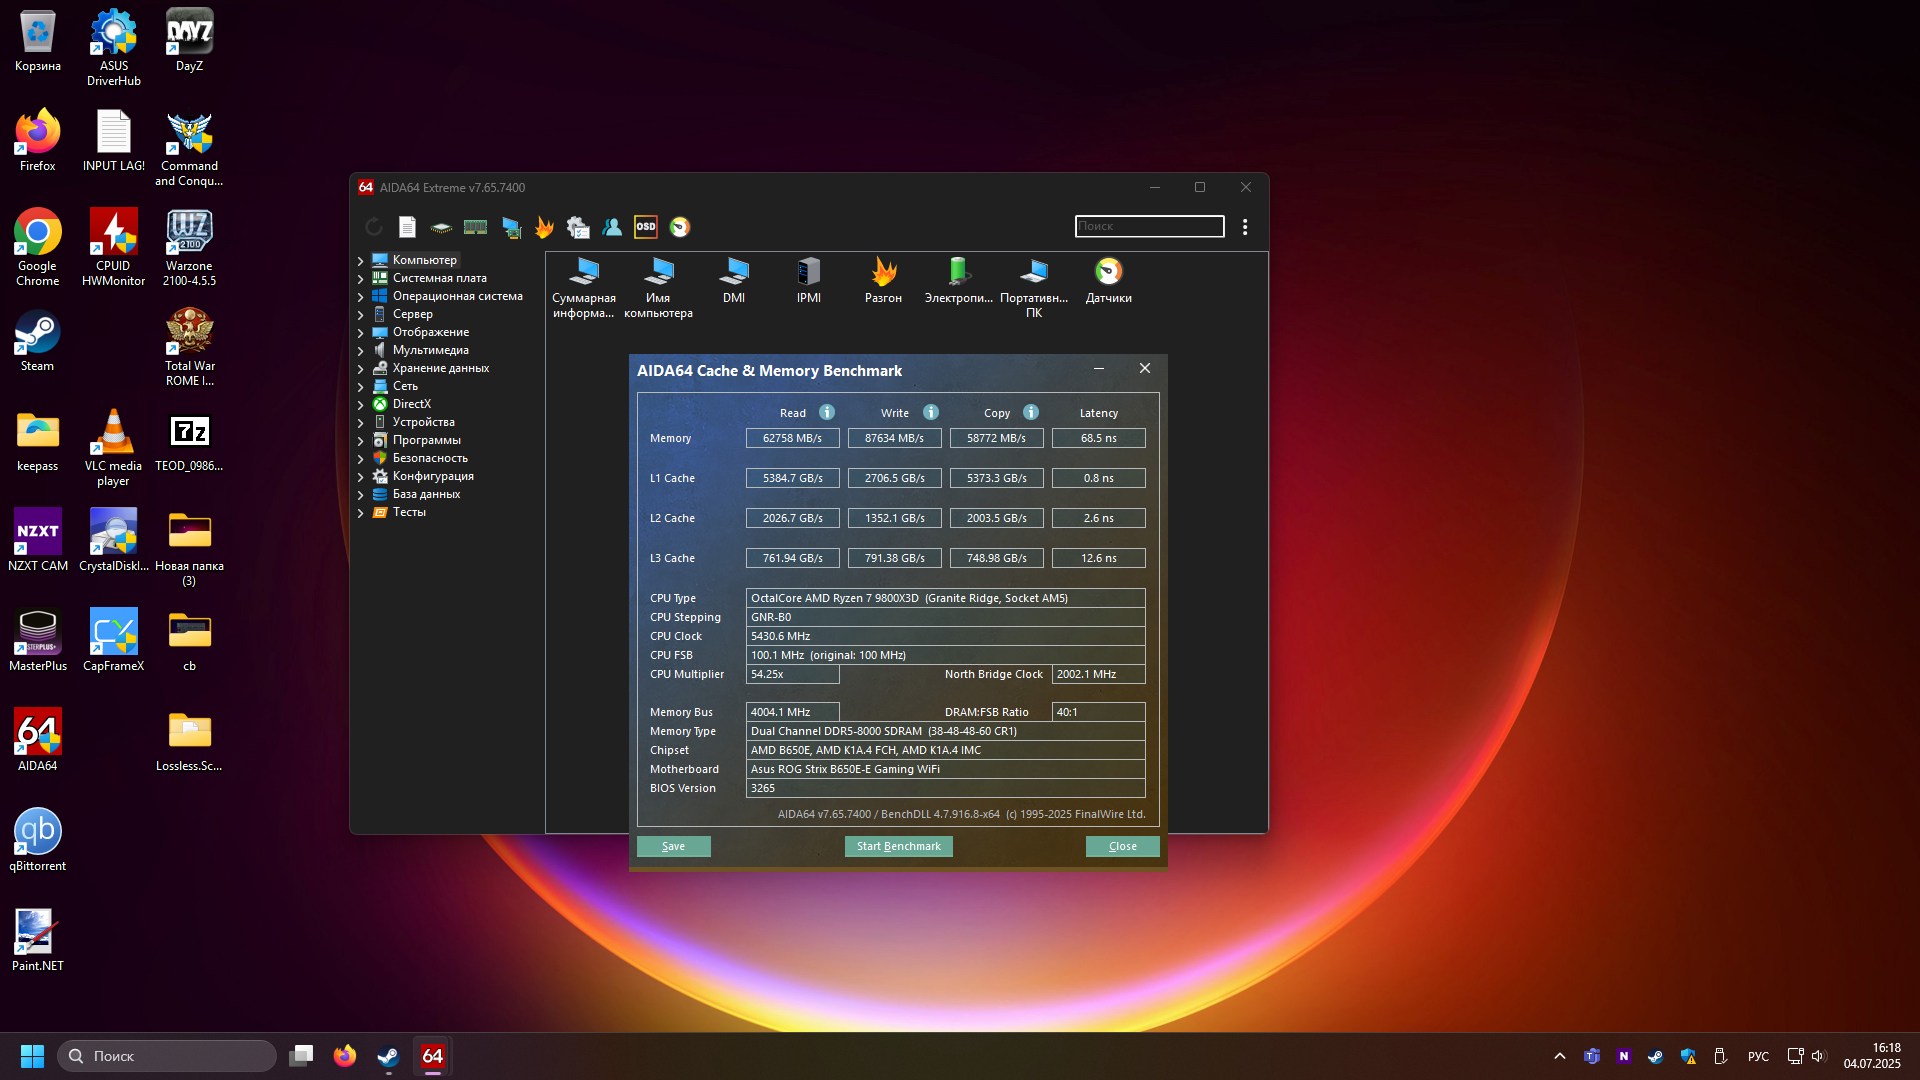The image size is (1920, 1080).
Task: Open the three-dot menu in AIDA64
Action: point(1245,227)
